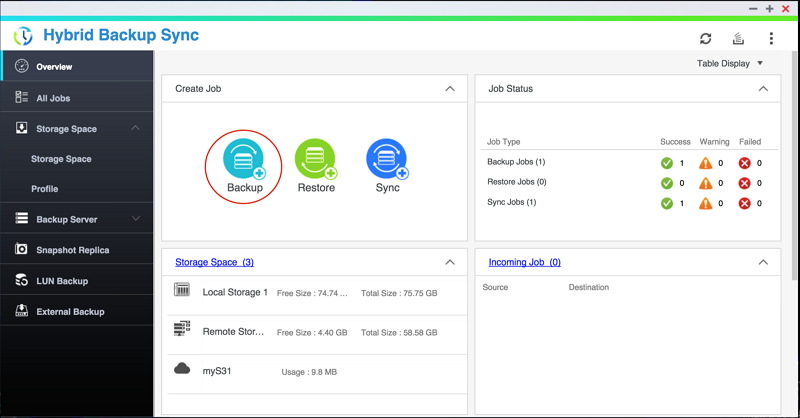The image size is (800, 418).
Task: Click the green Restore job icon
Action: 316,159
